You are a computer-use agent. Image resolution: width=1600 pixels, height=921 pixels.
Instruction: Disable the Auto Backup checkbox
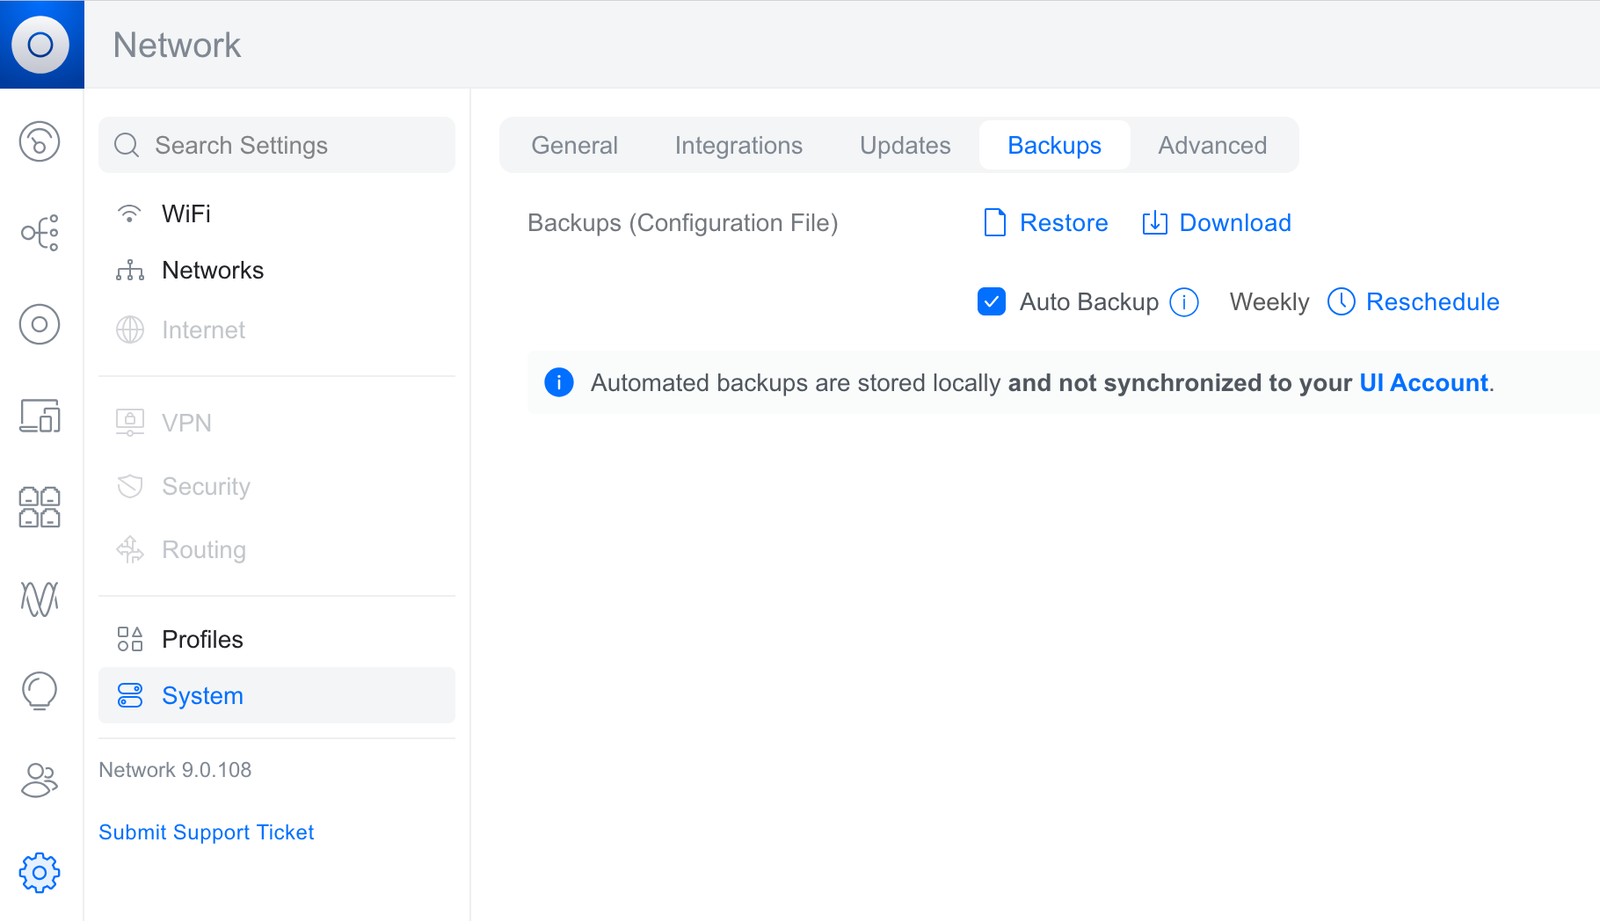pyautogui.click(x=991, y=301)
